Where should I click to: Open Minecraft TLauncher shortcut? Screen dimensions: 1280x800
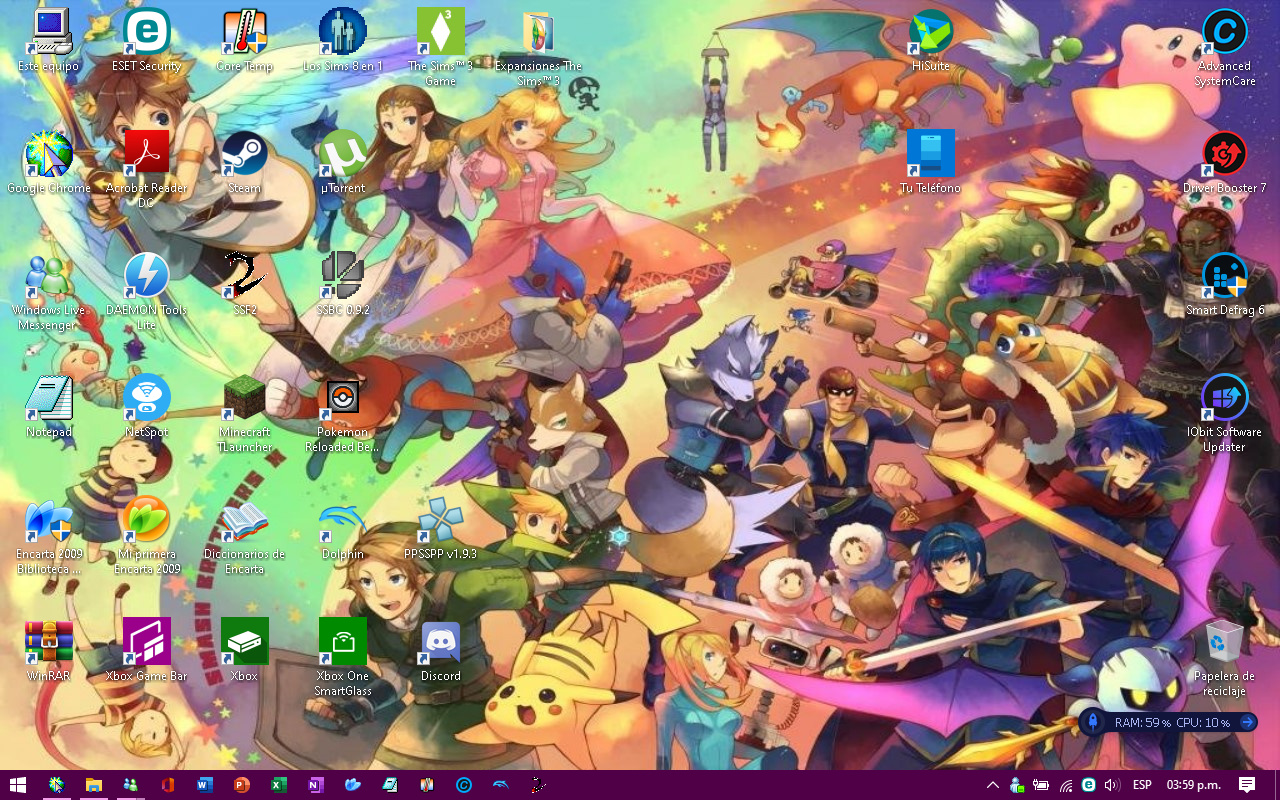[x=245, y=413]
